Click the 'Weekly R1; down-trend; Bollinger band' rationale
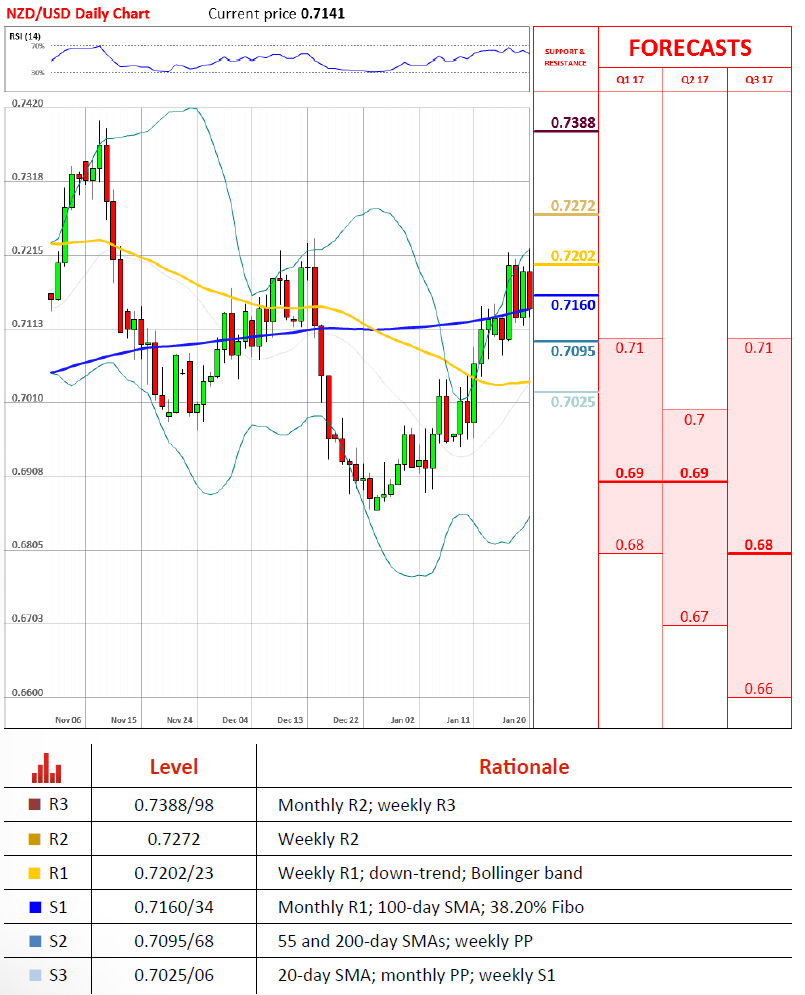The image size is (805, 995). pos(430,873)
